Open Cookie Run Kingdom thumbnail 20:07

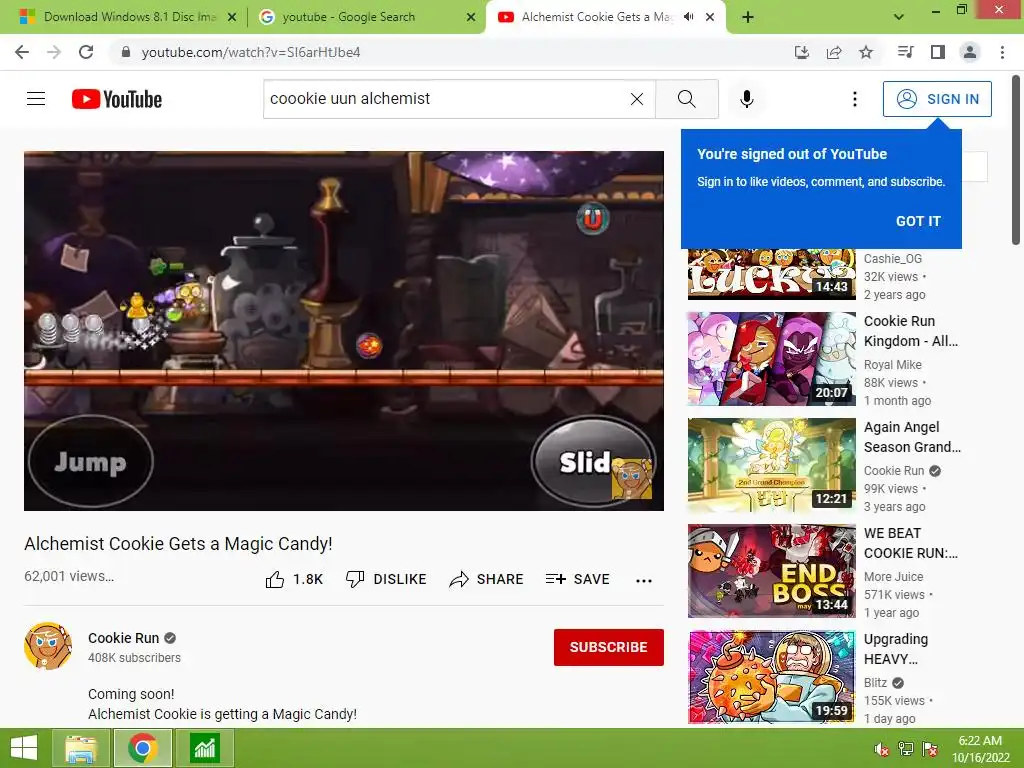(771, 359)
